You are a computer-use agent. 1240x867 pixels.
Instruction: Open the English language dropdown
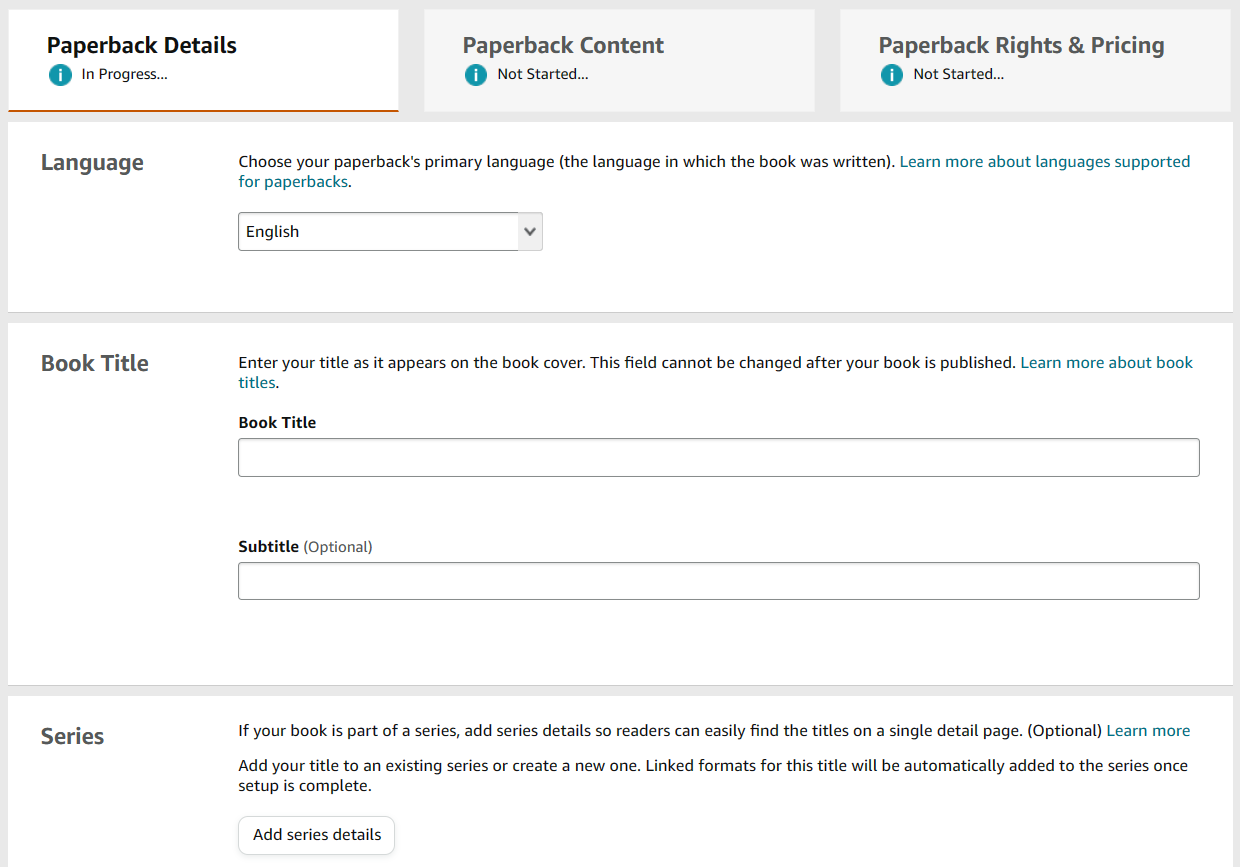[378, 232]
